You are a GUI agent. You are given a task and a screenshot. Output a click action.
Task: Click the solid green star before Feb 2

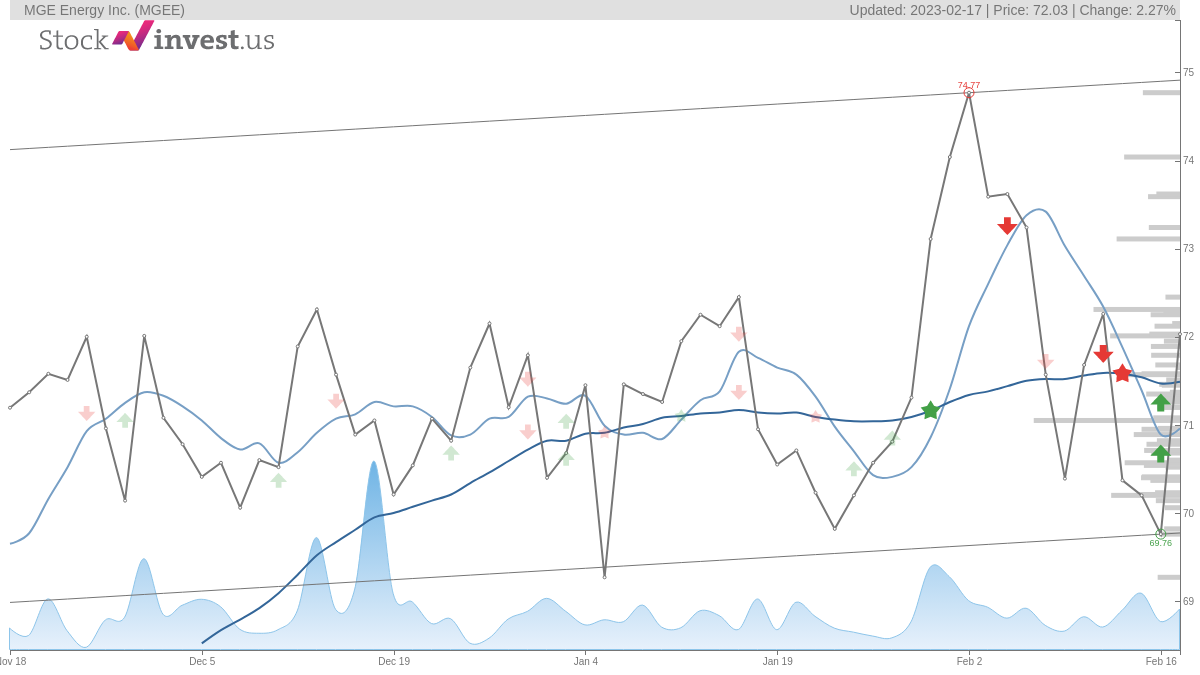pyautogui.click(x=930, y=410)
